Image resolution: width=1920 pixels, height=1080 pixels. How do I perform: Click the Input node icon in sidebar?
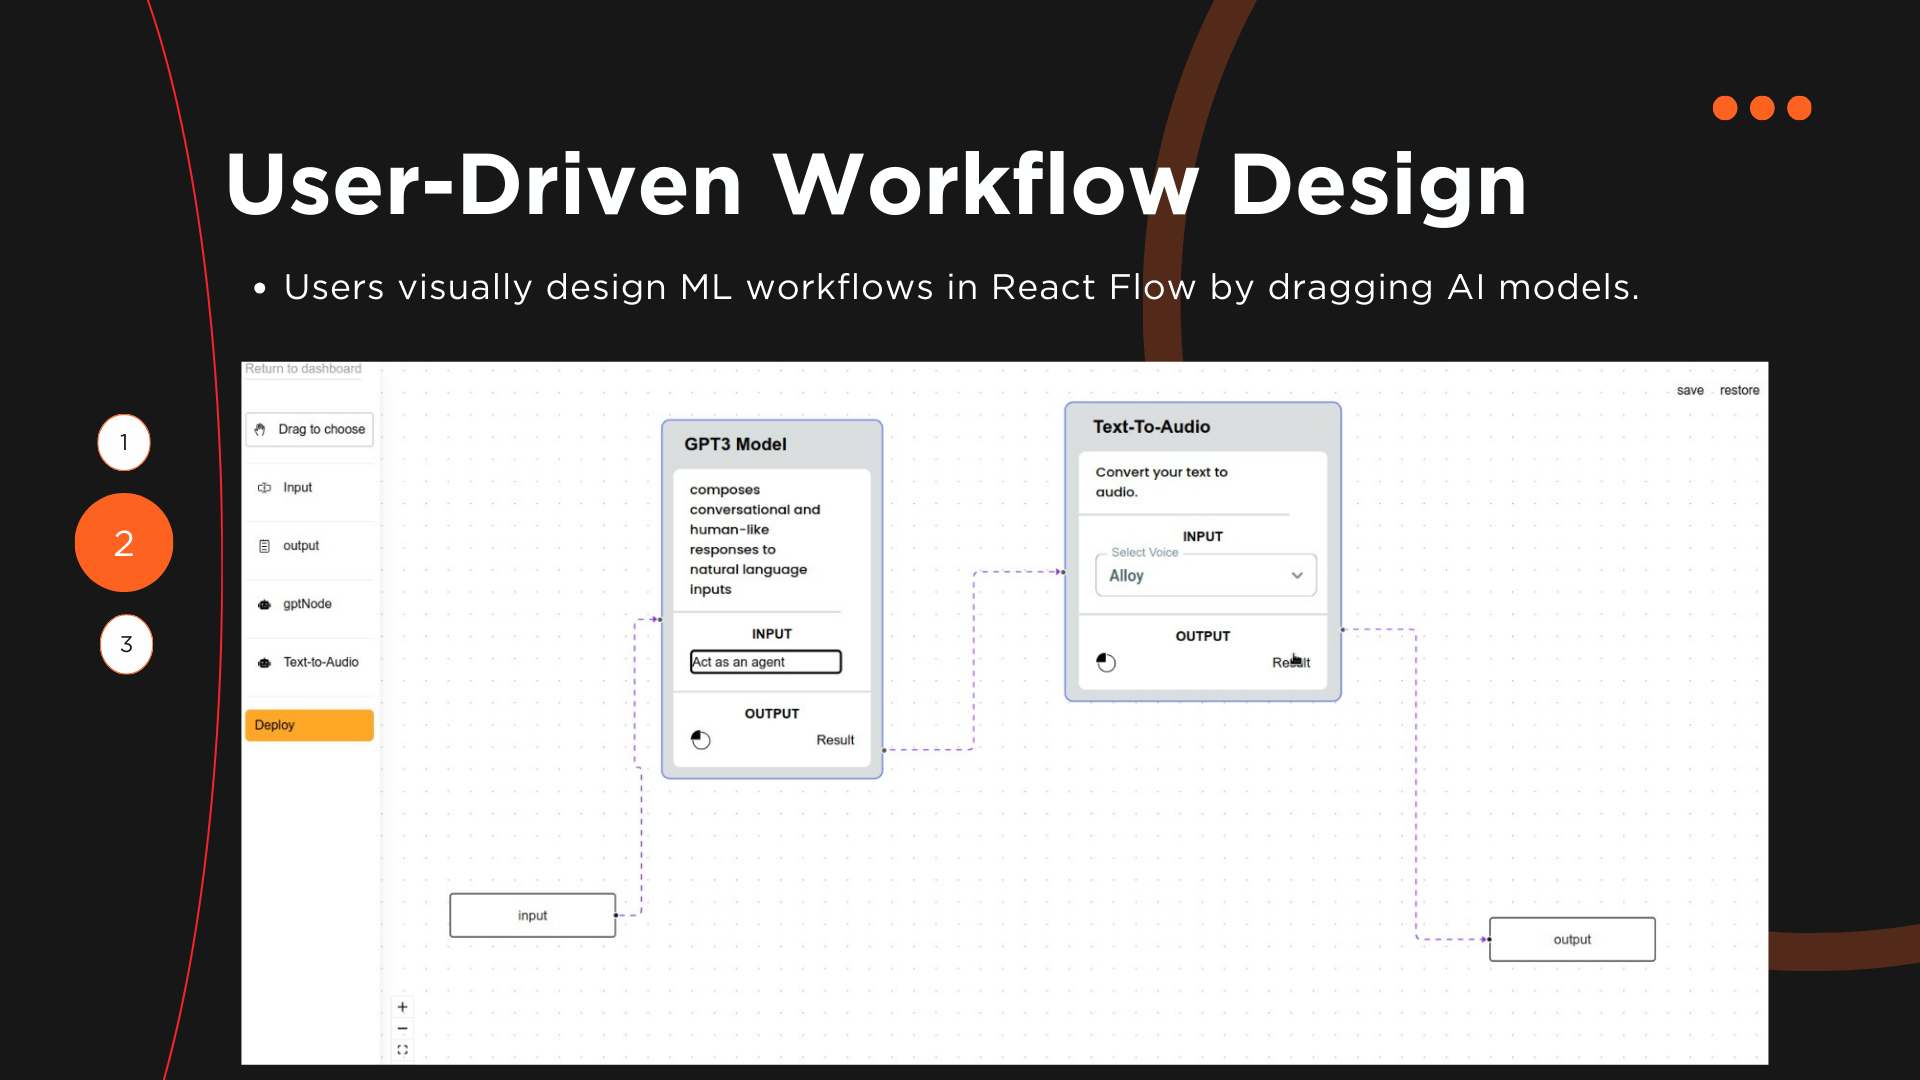pyautogui.click(x=263, y=487)
